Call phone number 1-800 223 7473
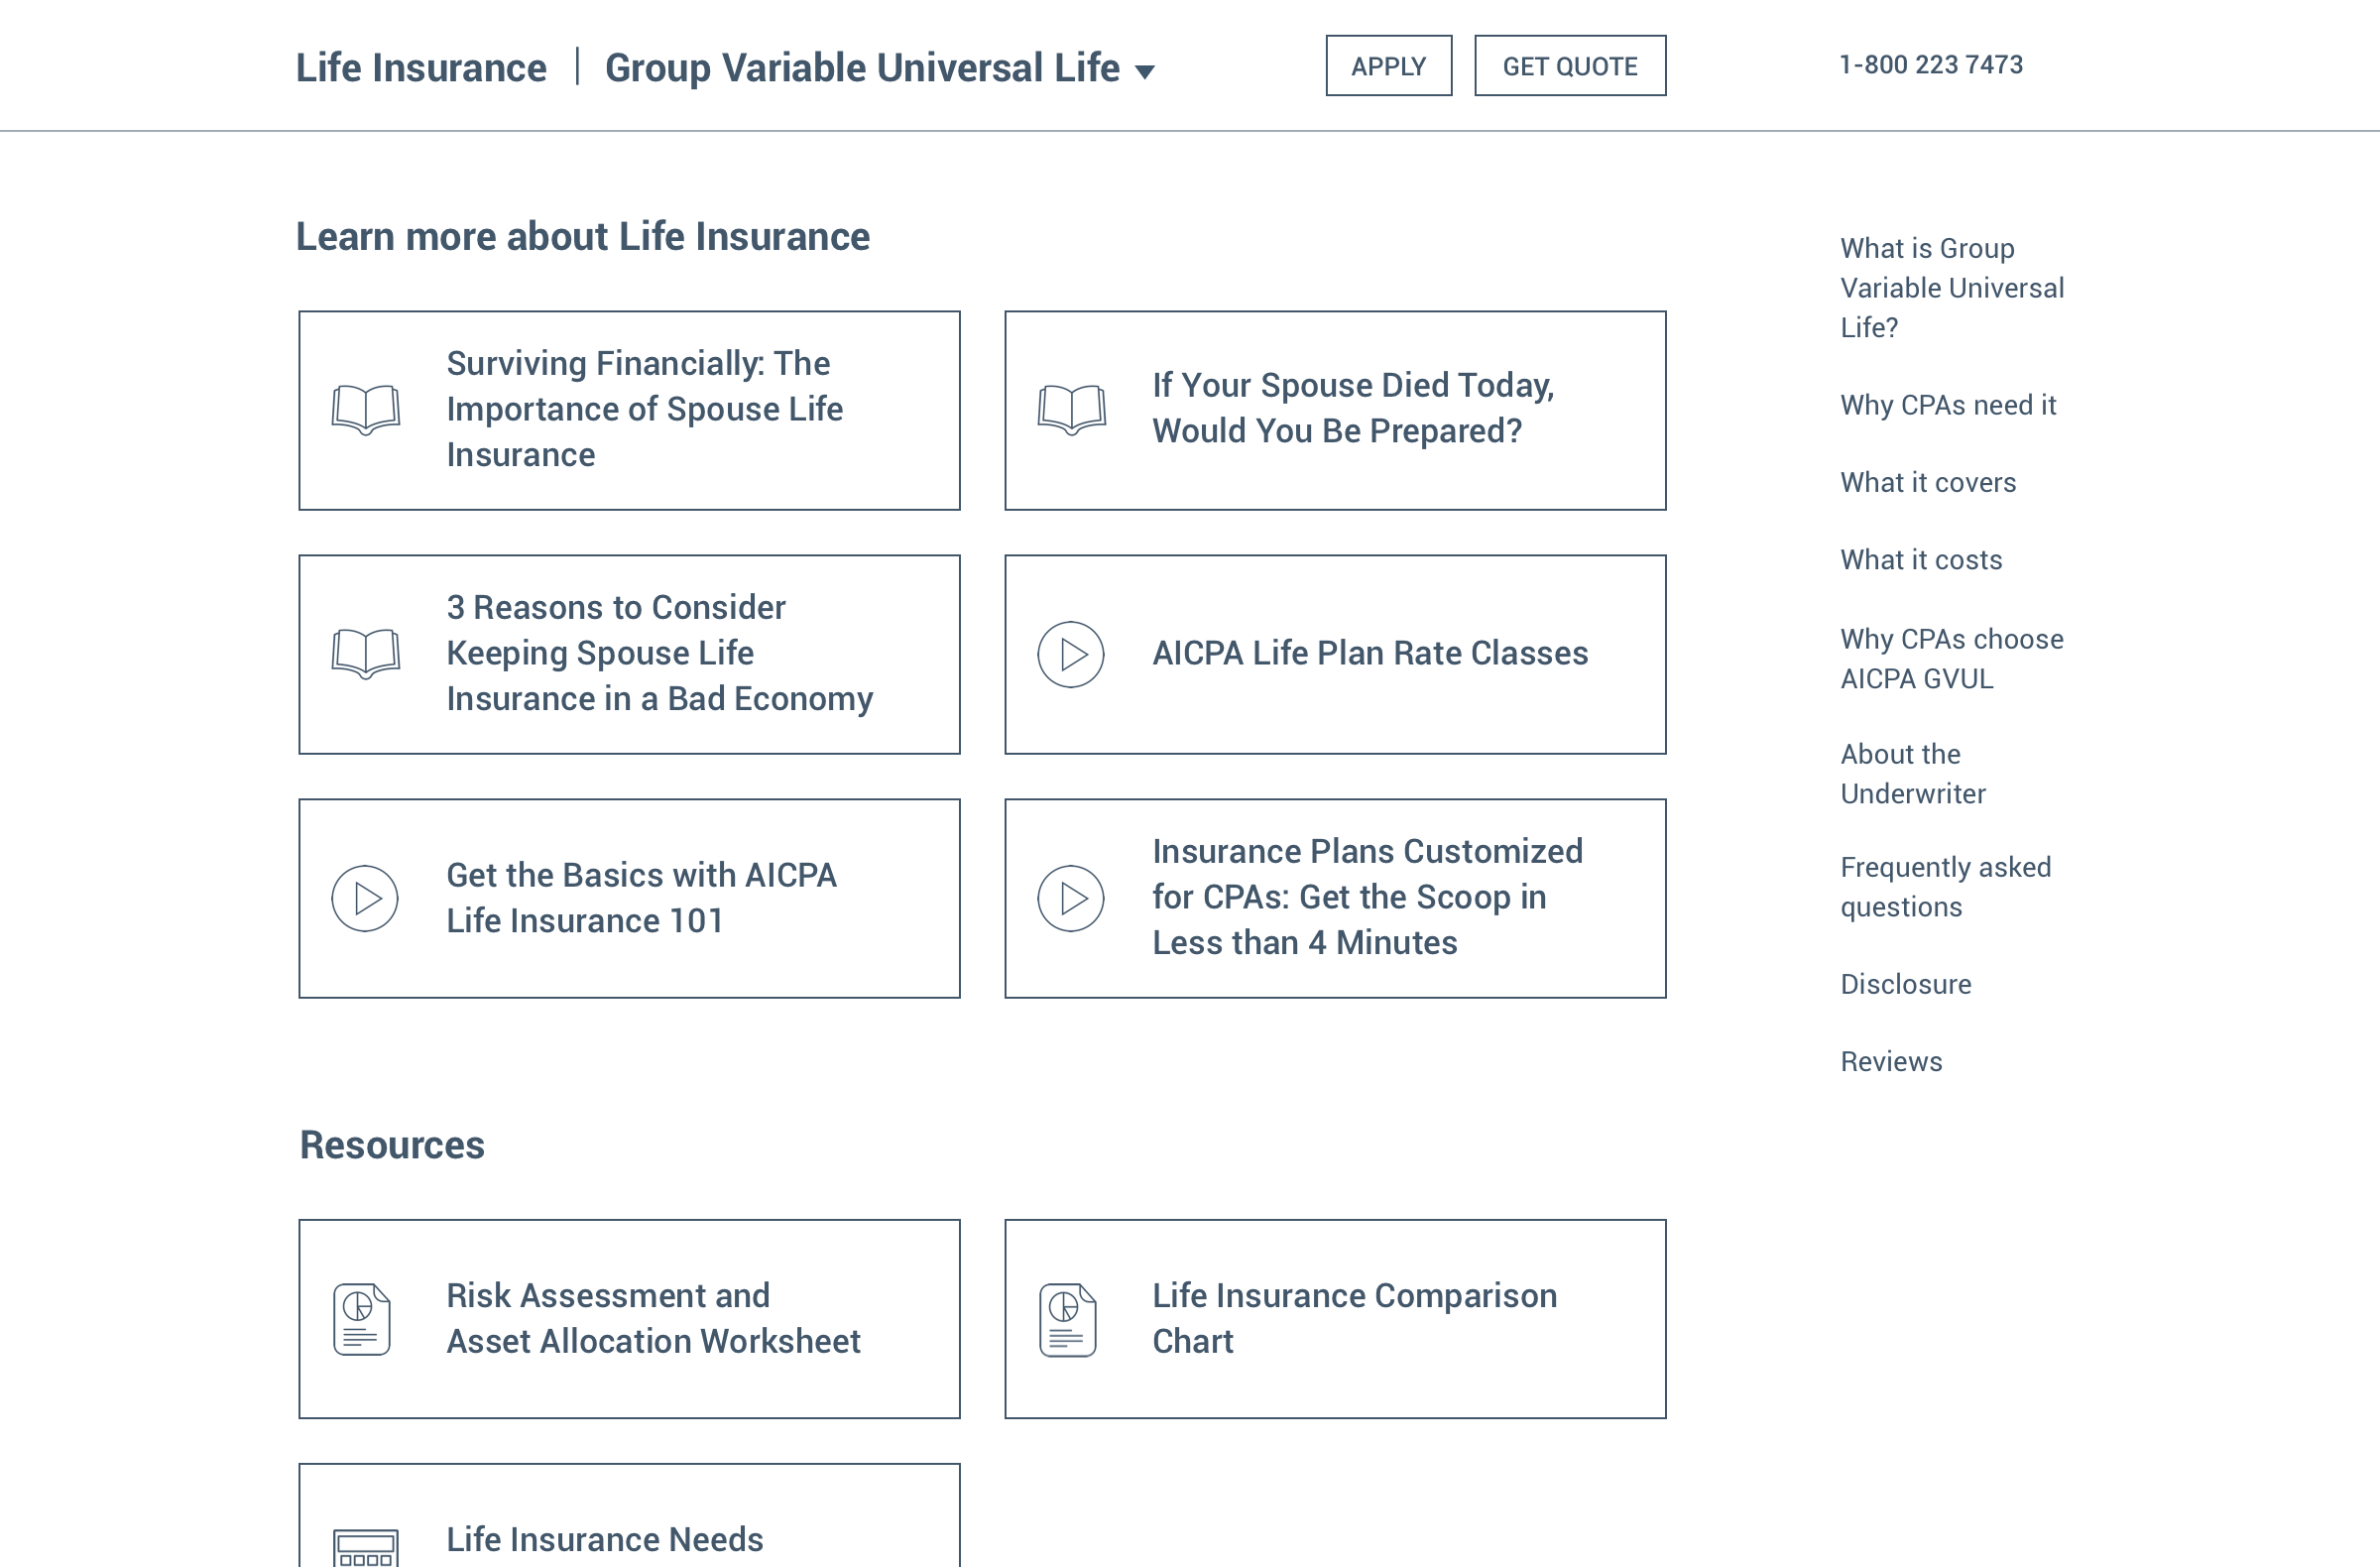 [x=1930, y=65]
